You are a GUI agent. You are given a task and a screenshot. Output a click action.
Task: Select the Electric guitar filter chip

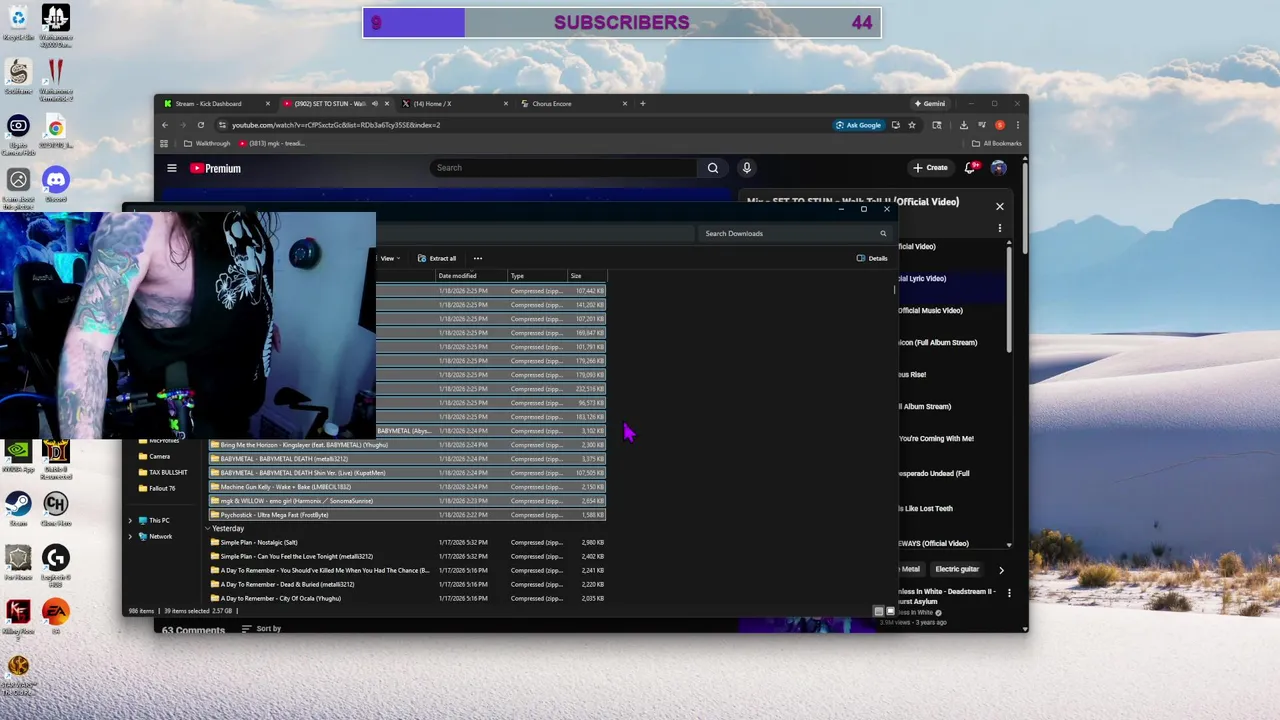click(x=957, y=570)
